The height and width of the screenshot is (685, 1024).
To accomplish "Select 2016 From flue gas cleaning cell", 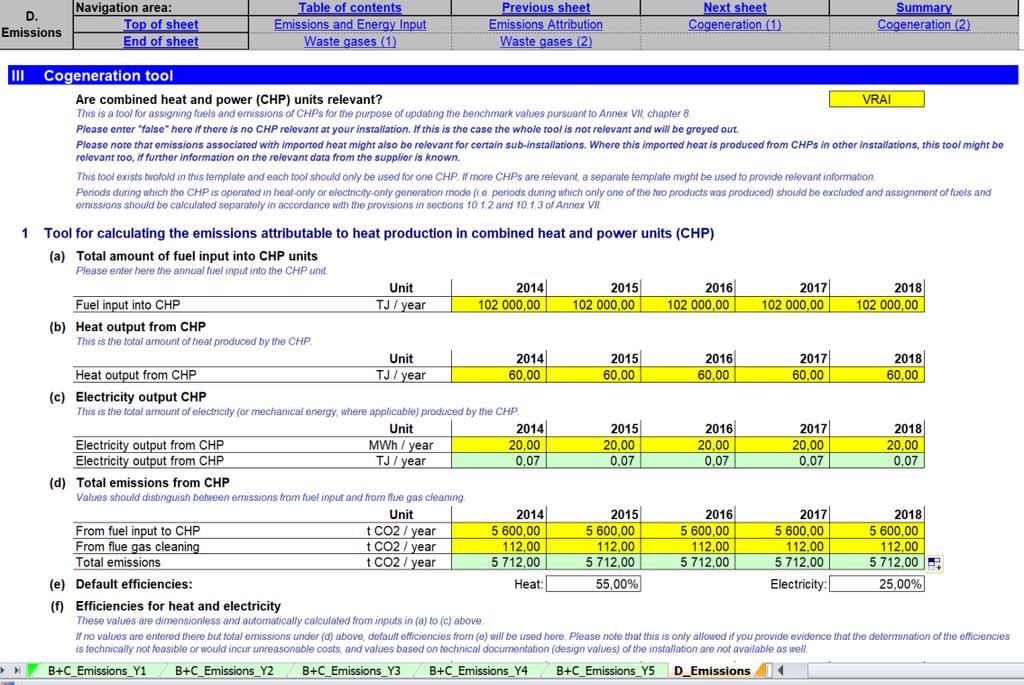I will (x=688, y=547).
